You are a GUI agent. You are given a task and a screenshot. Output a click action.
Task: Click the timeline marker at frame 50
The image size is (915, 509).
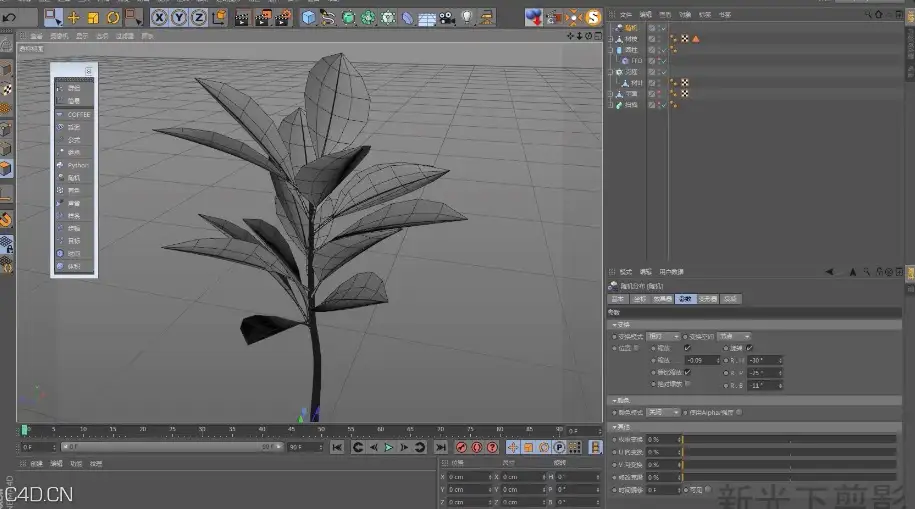pos(321,430)
